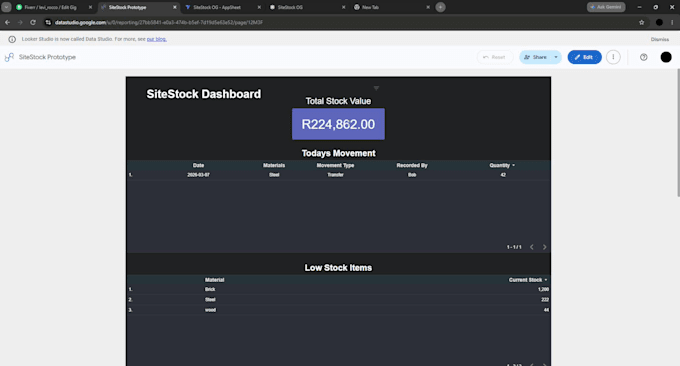The width and height of the screenshot is (680, 366).
Task: Open a new browser tab with plus
Action: pyautogui.click(x=440, y=7)
